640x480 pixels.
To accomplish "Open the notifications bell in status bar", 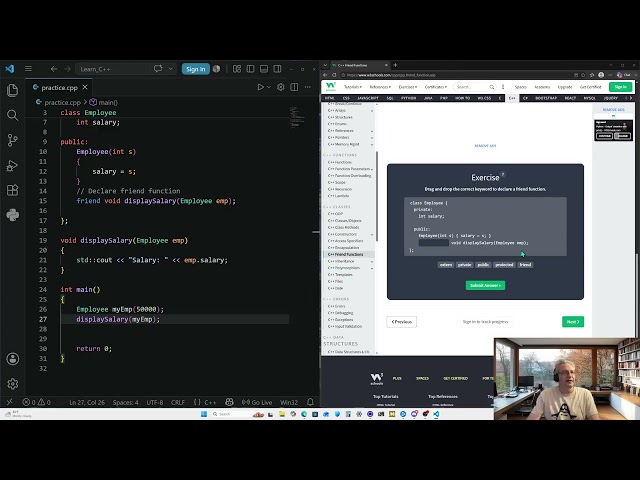I will click(x=310, y=402).
